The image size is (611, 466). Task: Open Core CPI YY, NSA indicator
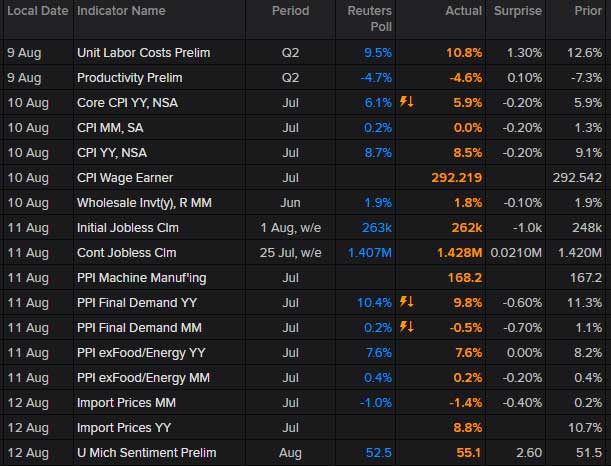click(127, 103)
